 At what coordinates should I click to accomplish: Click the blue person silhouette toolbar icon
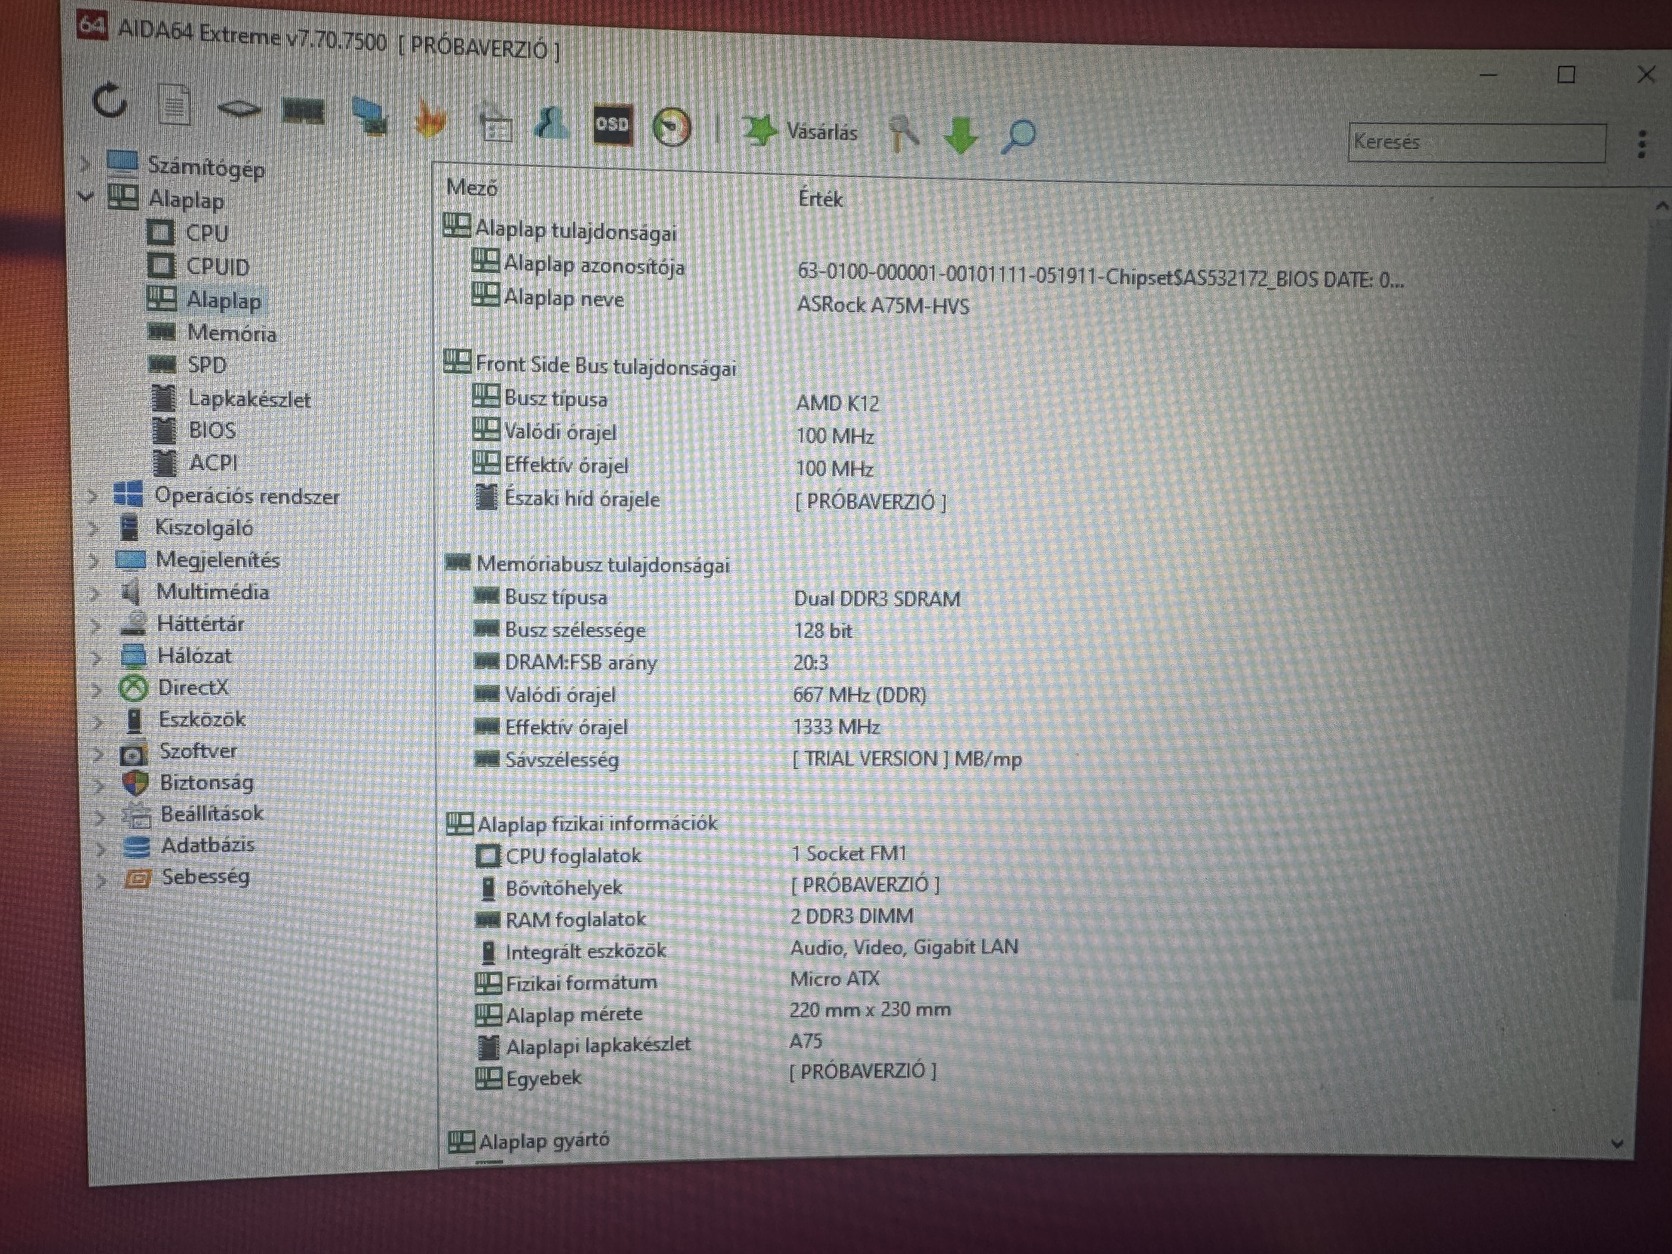point(552,124)
